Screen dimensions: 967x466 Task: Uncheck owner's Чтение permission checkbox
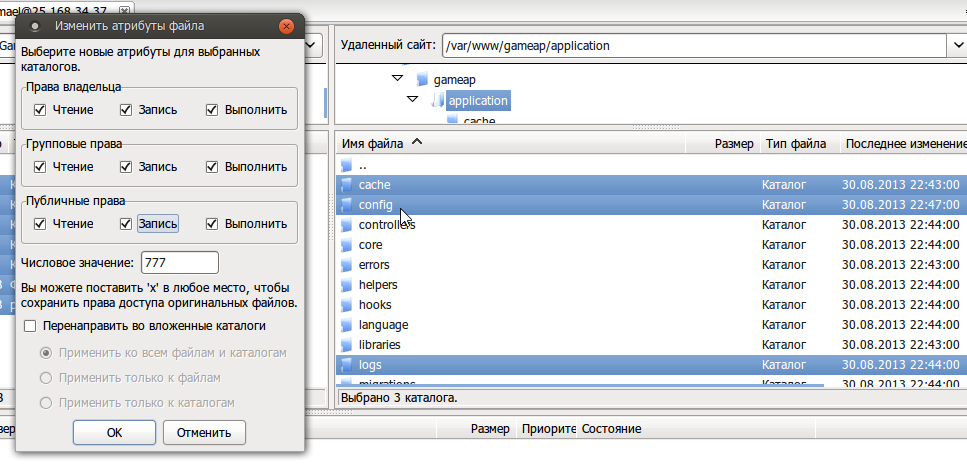coord(40,110)
